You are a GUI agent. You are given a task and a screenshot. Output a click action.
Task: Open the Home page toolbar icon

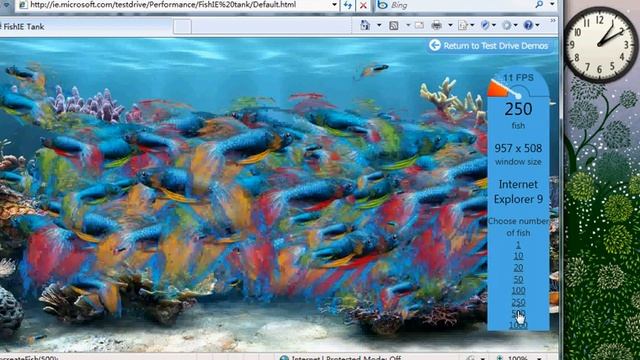click(365, 25)
